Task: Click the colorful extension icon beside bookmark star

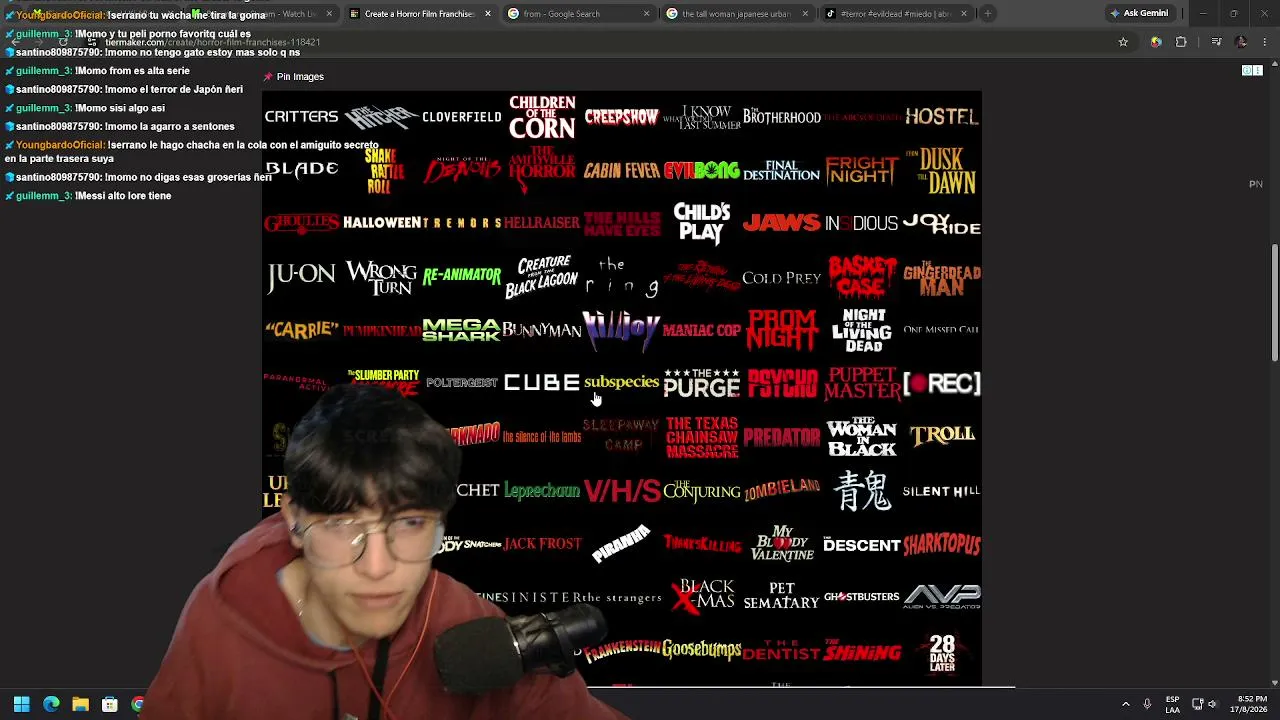Action: (x=1156, y=42)
